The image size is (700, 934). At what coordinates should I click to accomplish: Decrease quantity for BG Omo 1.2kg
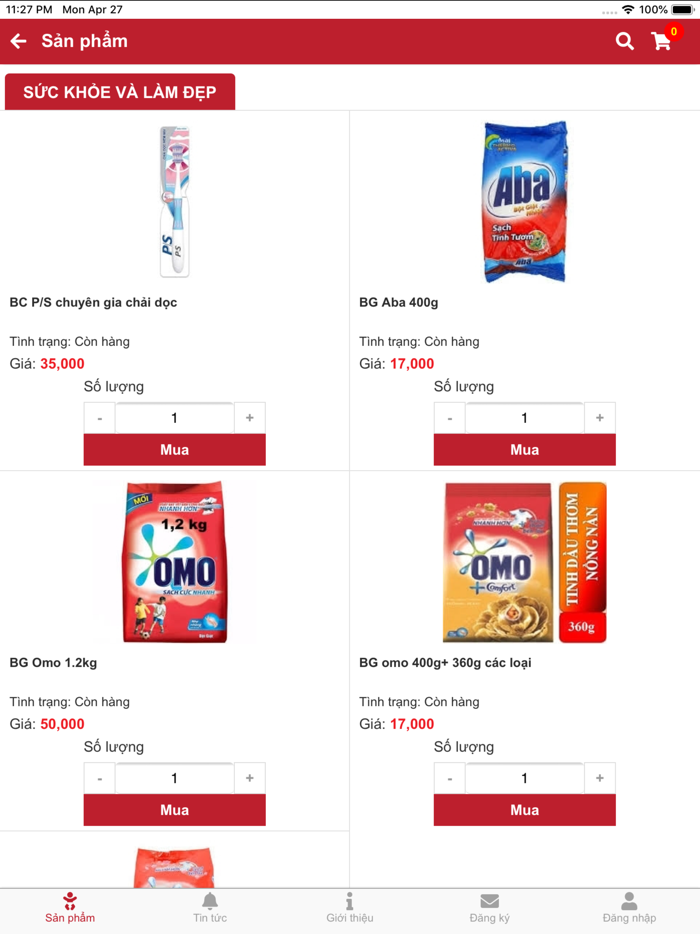tap(99, 777)
